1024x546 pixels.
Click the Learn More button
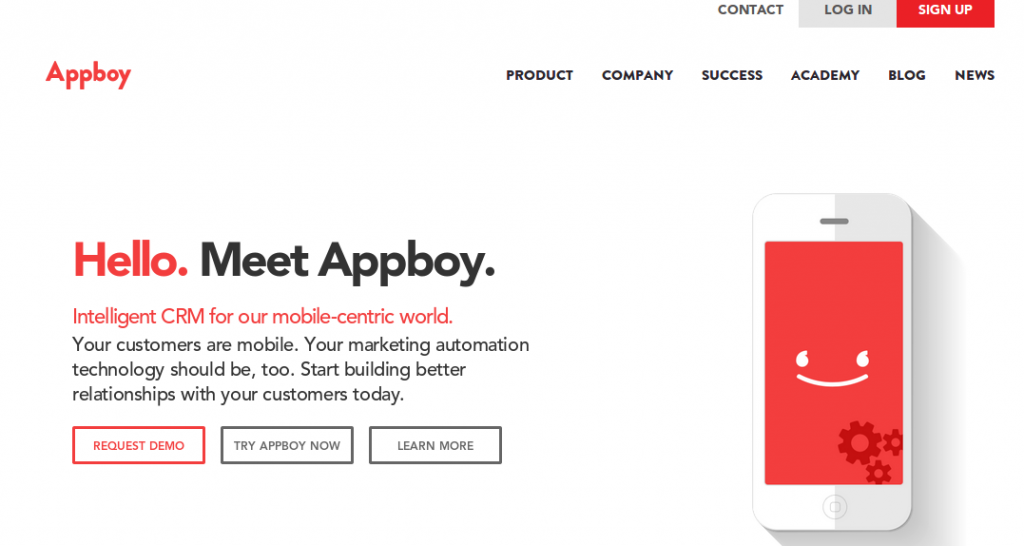pos(435,446)
